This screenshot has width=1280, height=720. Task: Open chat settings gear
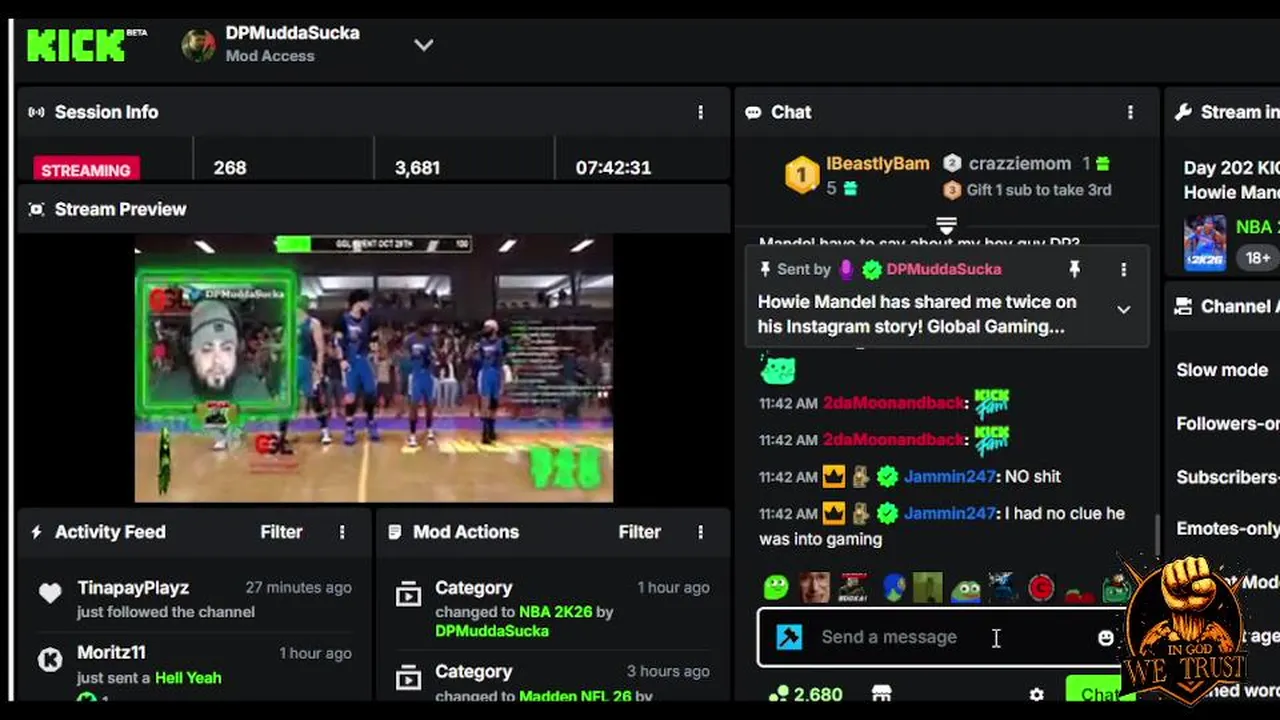click(1036, 693)
